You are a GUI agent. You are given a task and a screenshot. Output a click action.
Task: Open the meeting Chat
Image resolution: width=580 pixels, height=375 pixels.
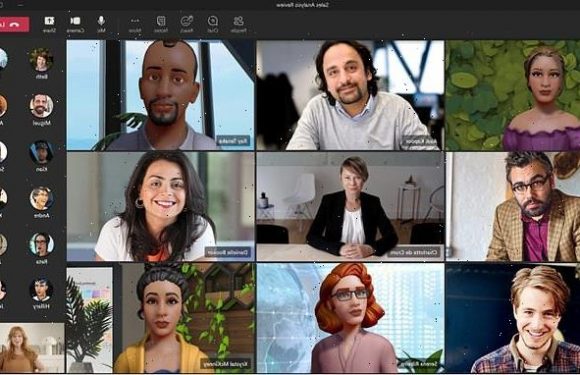coord(213,24)
